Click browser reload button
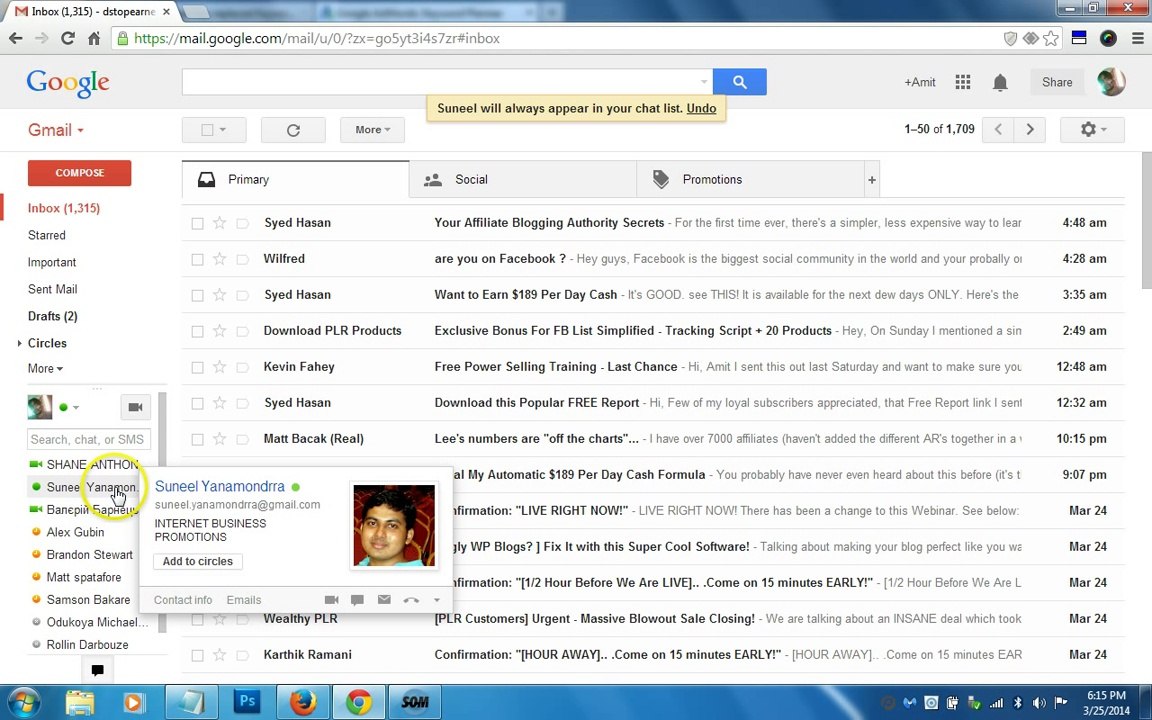 click(x=68, y=38)
